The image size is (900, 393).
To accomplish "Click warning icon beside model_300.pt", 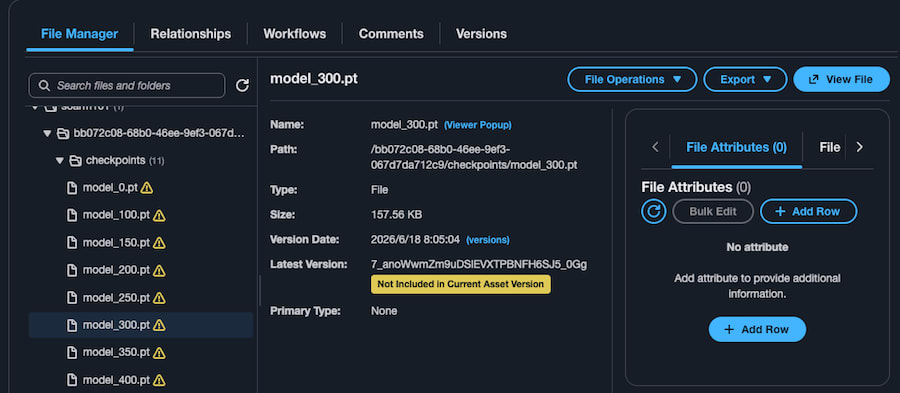I will [160, 325].
